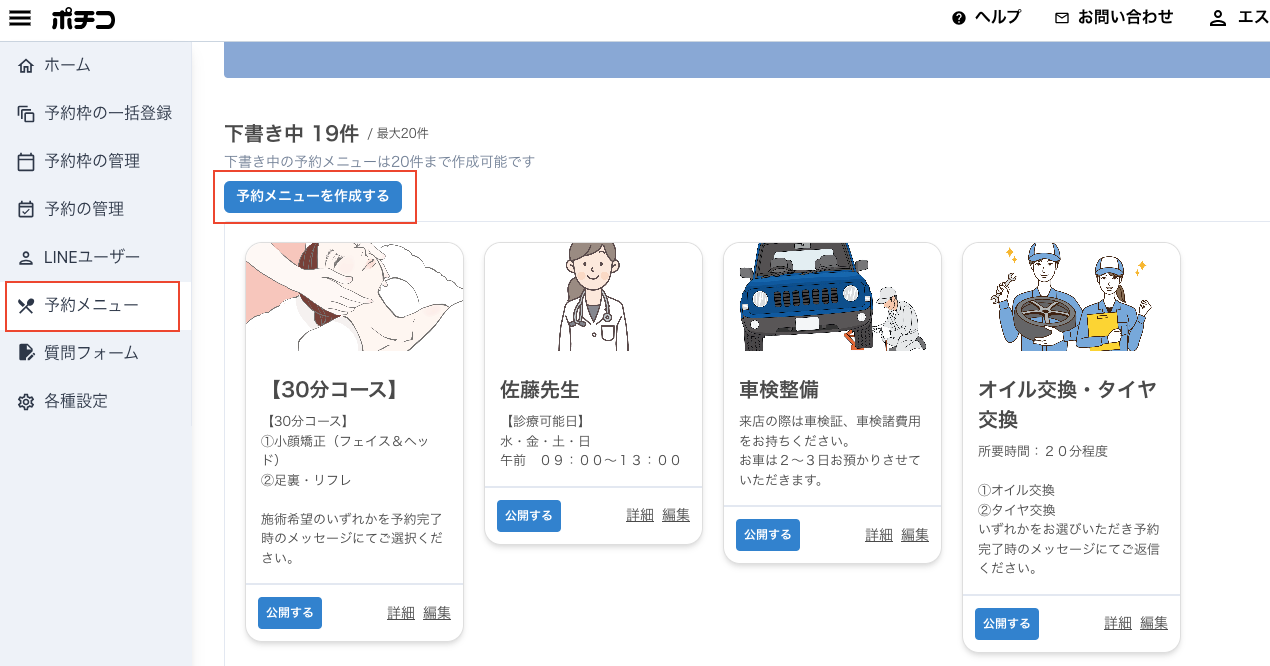Click the help question mark icon
Screen dimensions: 1270x666
pyautogui.click(x=959, y=18)
